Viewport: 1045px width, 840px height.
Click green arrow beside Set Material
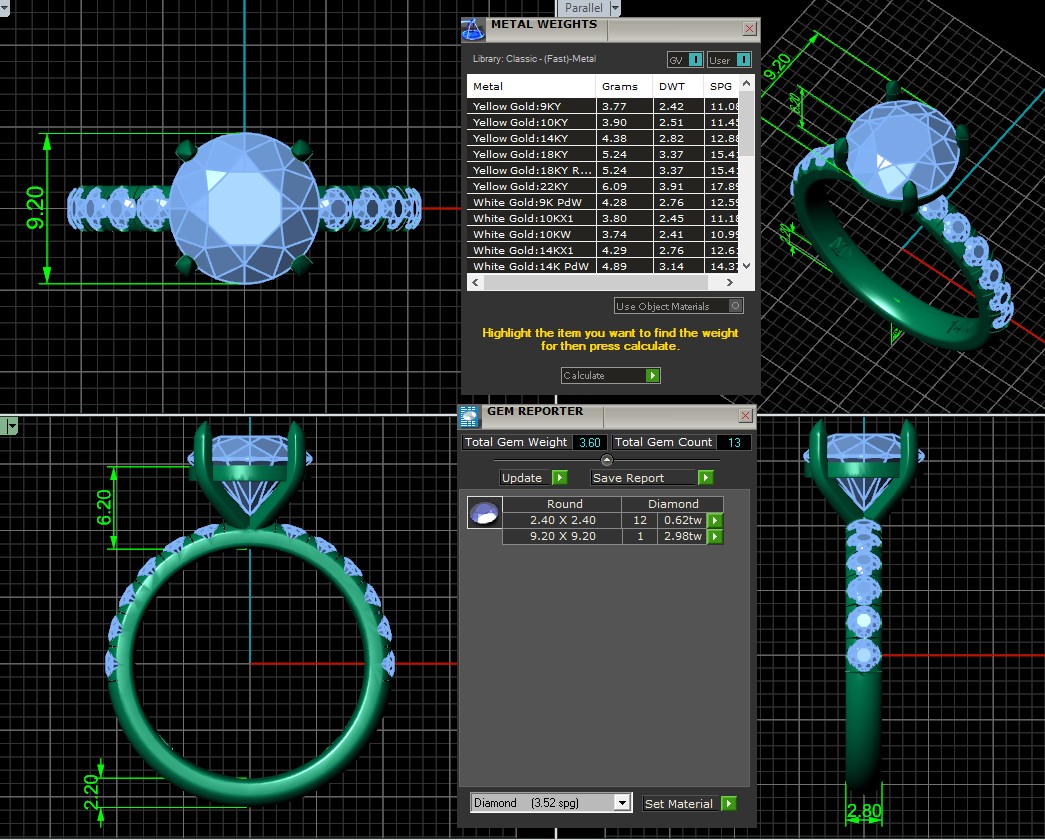[x=728, y=803]
